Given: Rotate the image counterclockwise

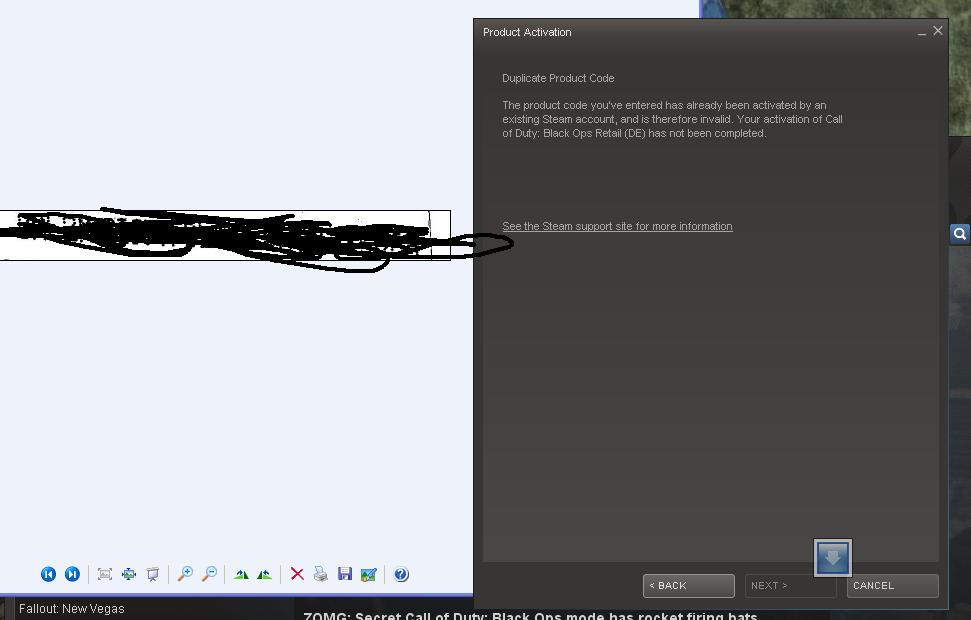Looking at the screenshot, I should pos(264,574).
